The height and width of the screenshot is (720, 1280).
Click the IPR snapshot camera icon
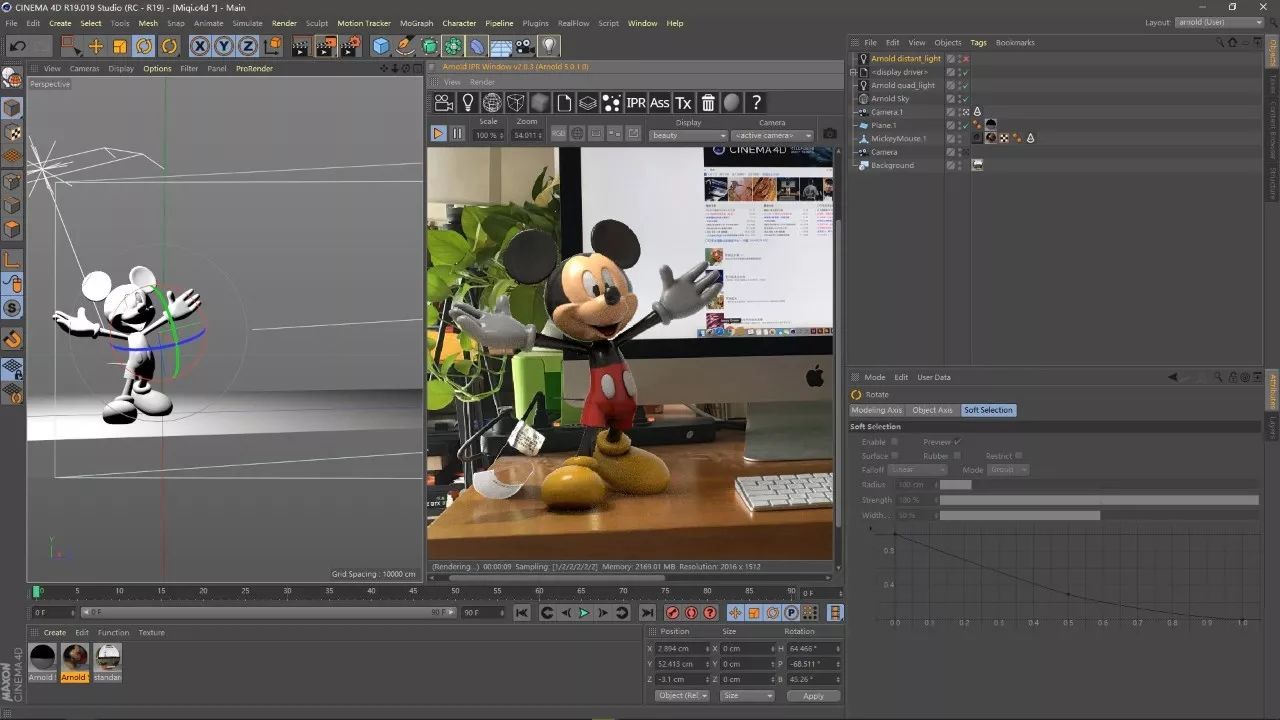pos(829,133)
